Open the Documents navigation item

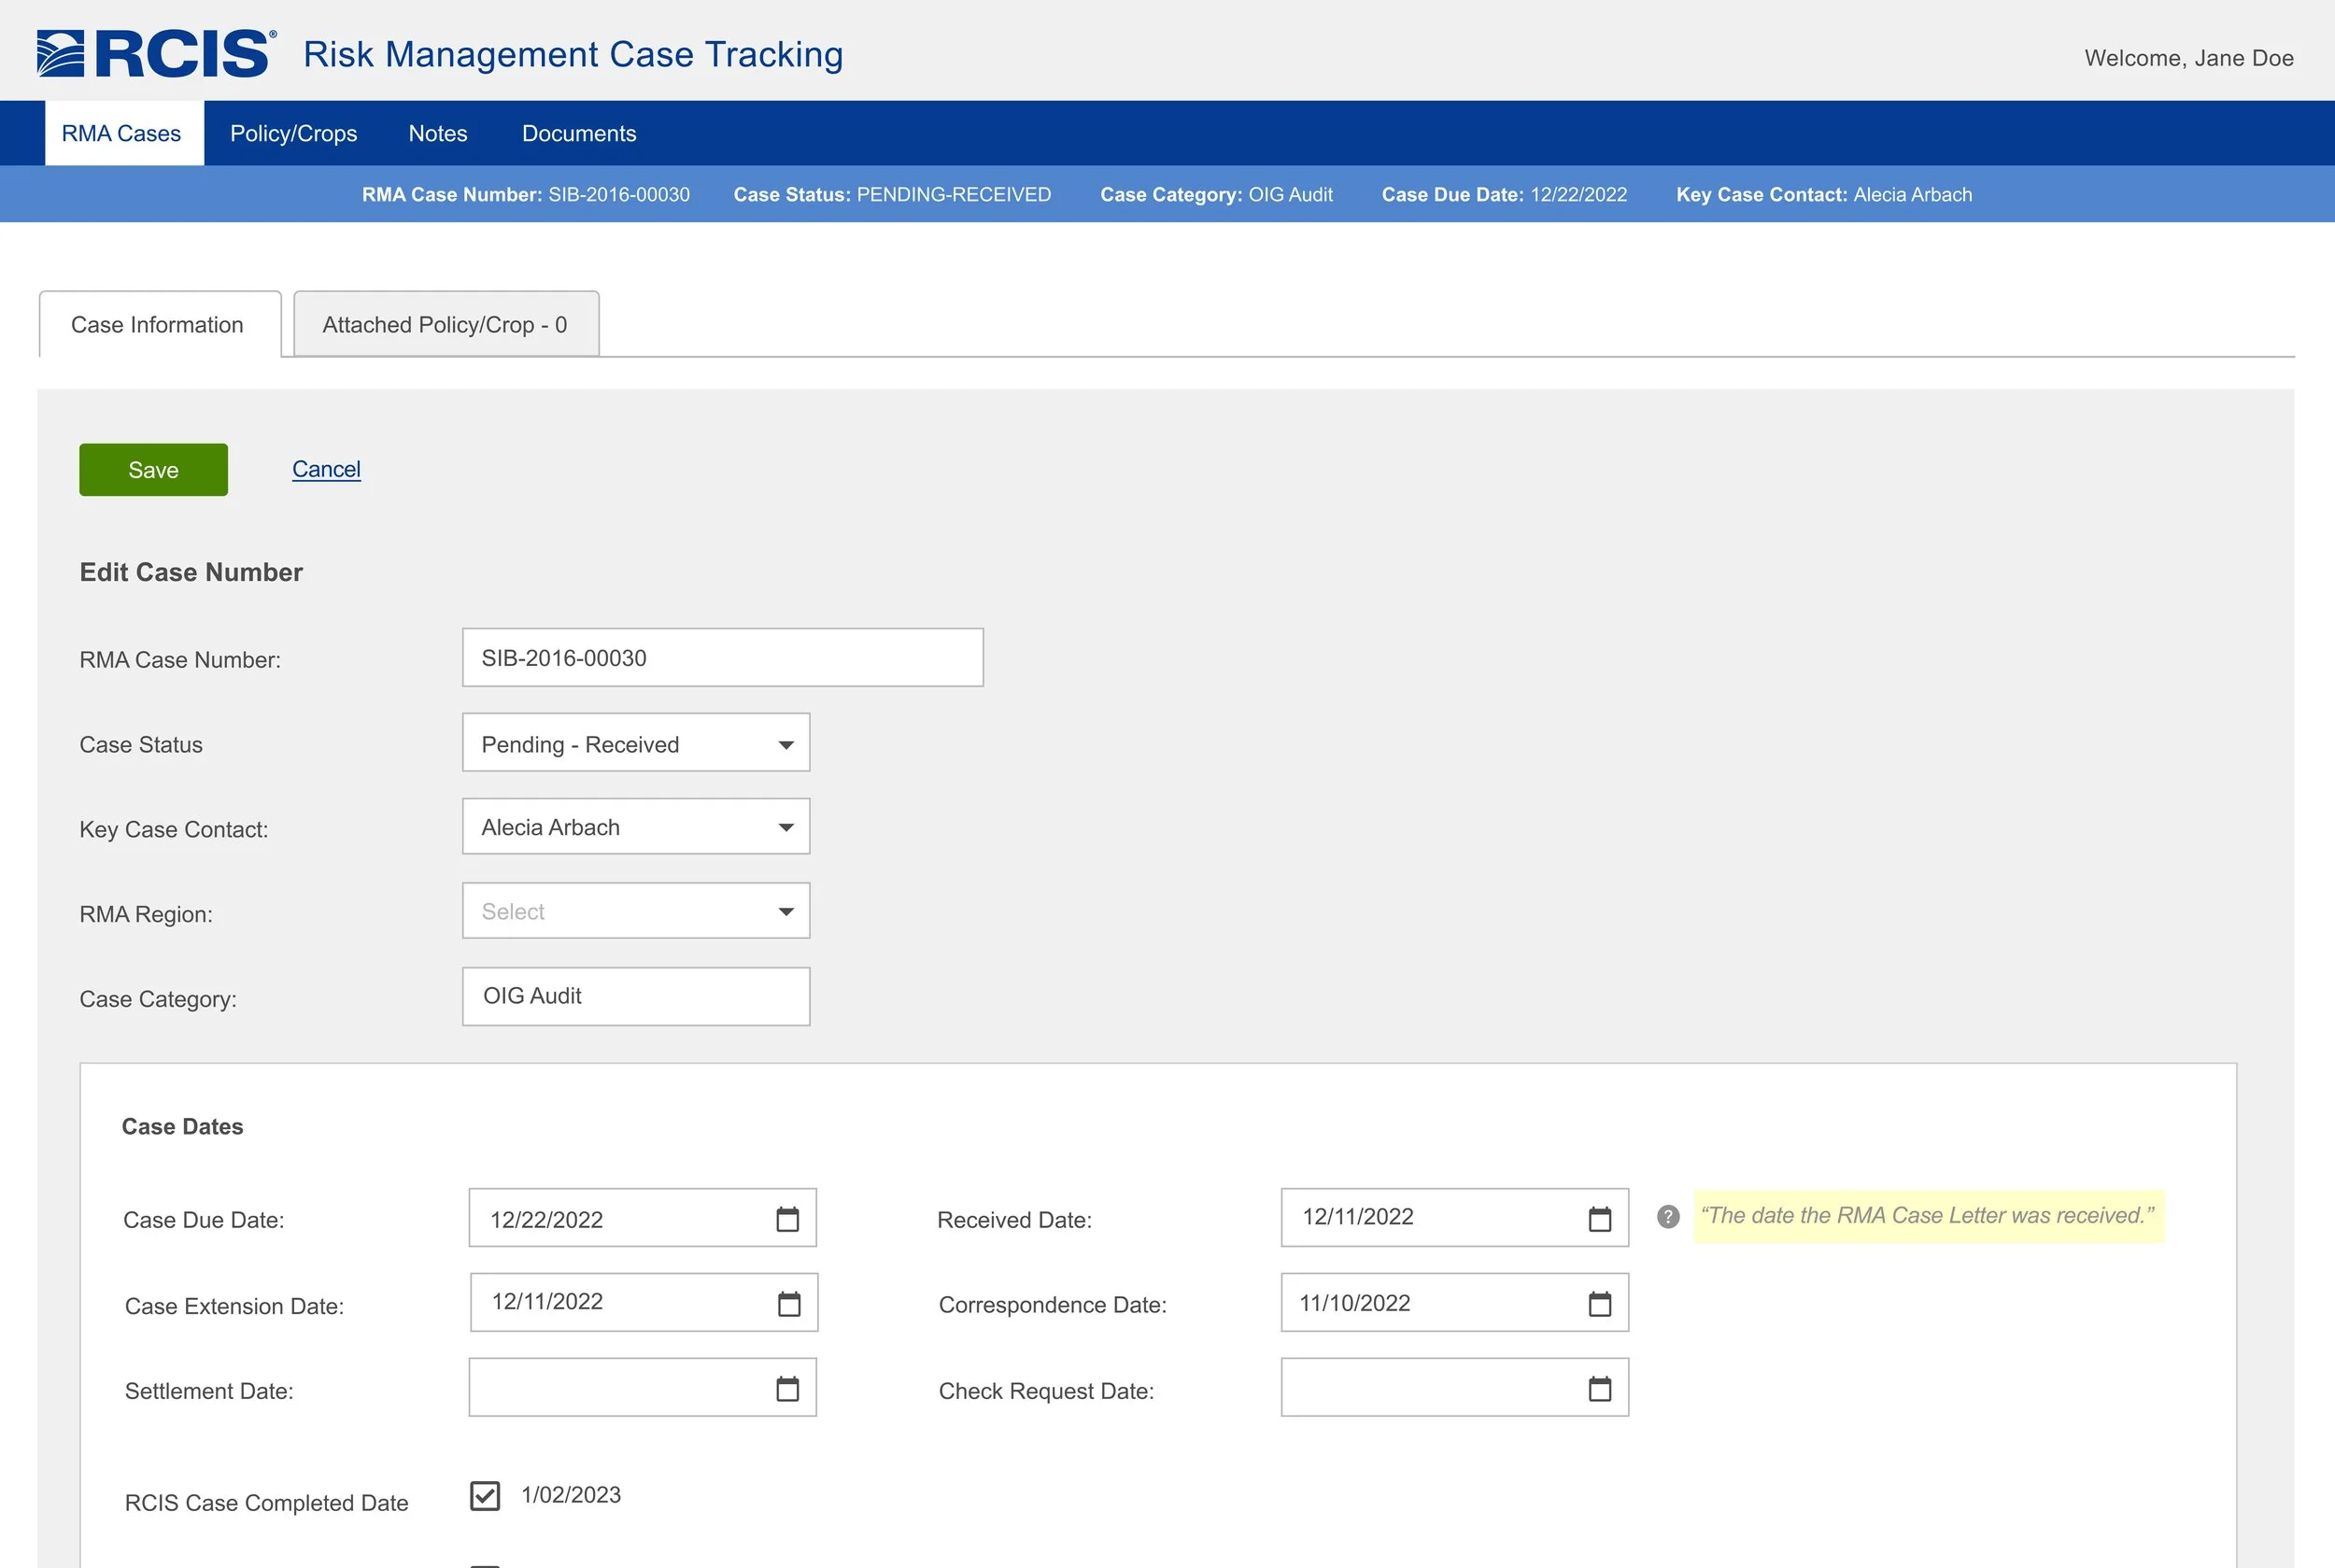[x=578, y=133]
